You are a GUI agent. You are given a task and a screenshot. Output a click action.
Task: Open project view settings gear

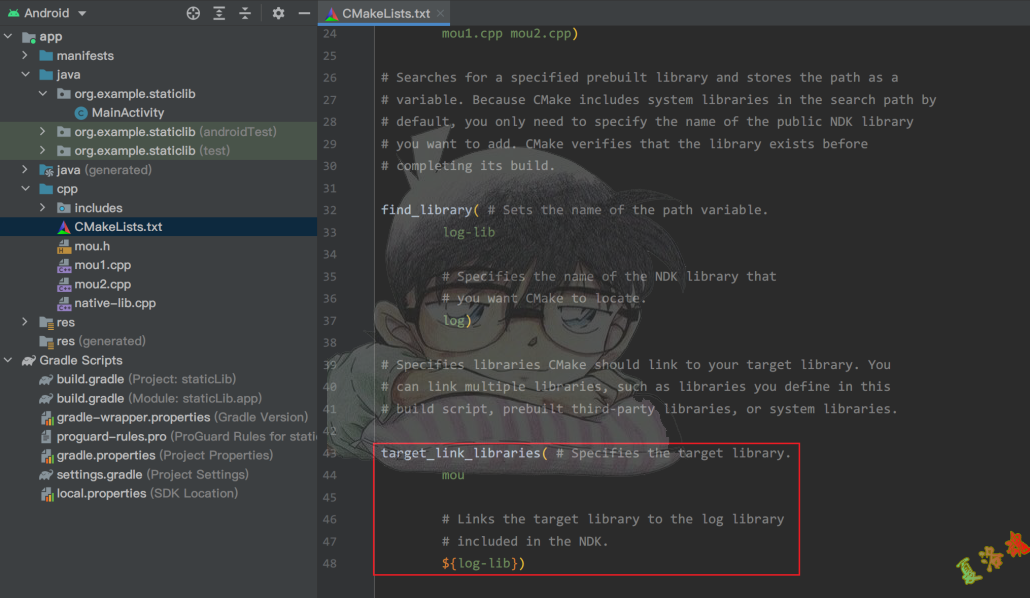(x=278, y=13)
